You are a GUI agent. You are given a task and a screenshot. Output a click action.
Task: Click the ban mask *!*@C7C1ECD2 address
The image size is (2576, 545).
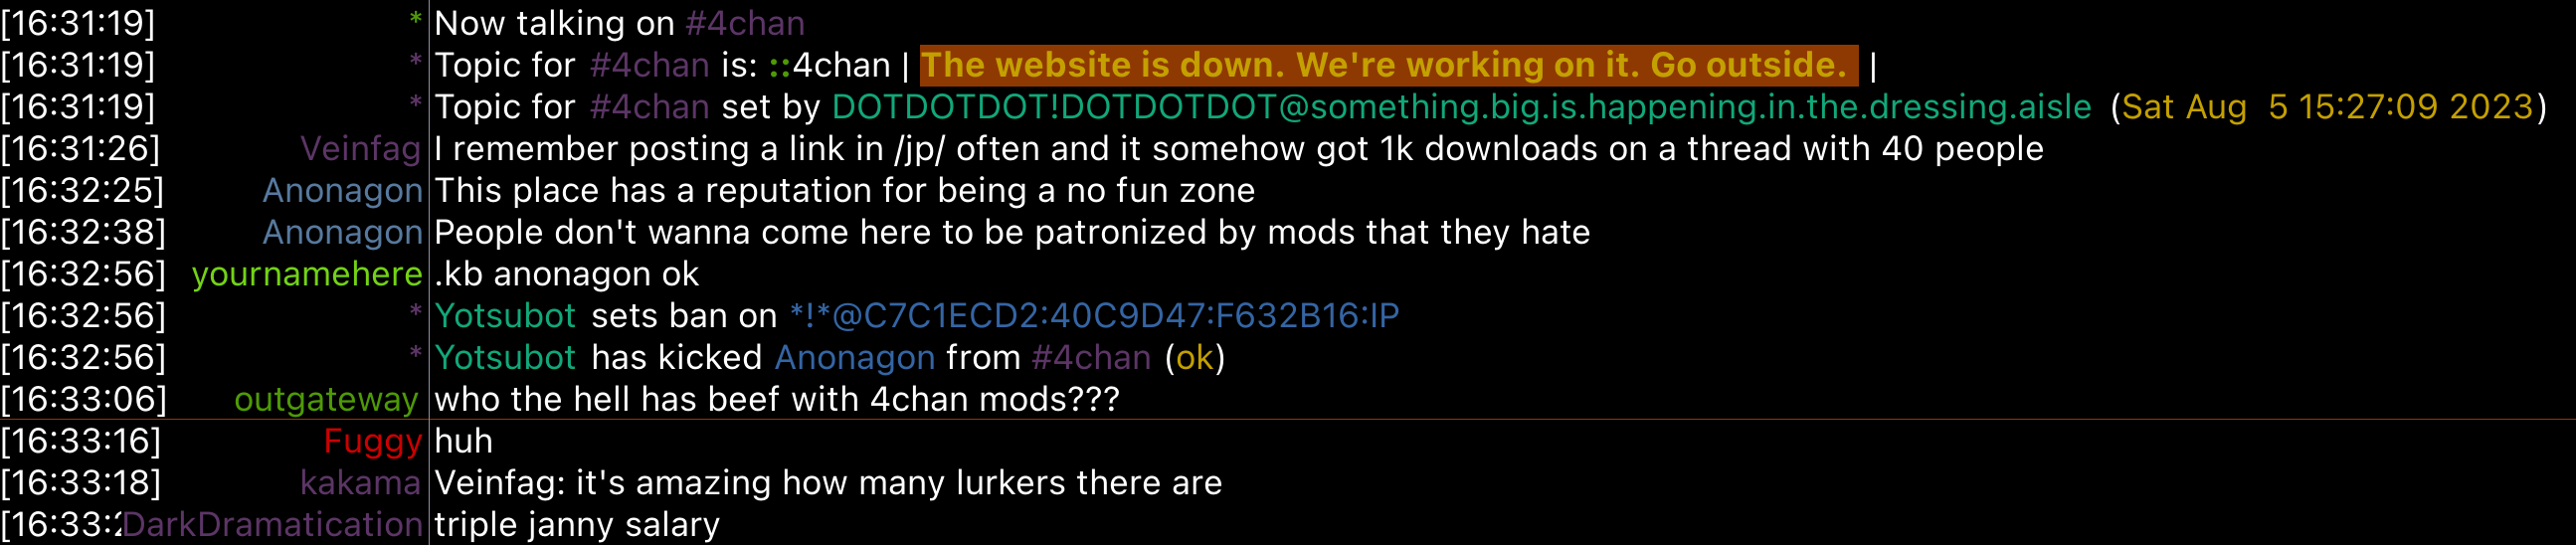(x=1094, y=316)
